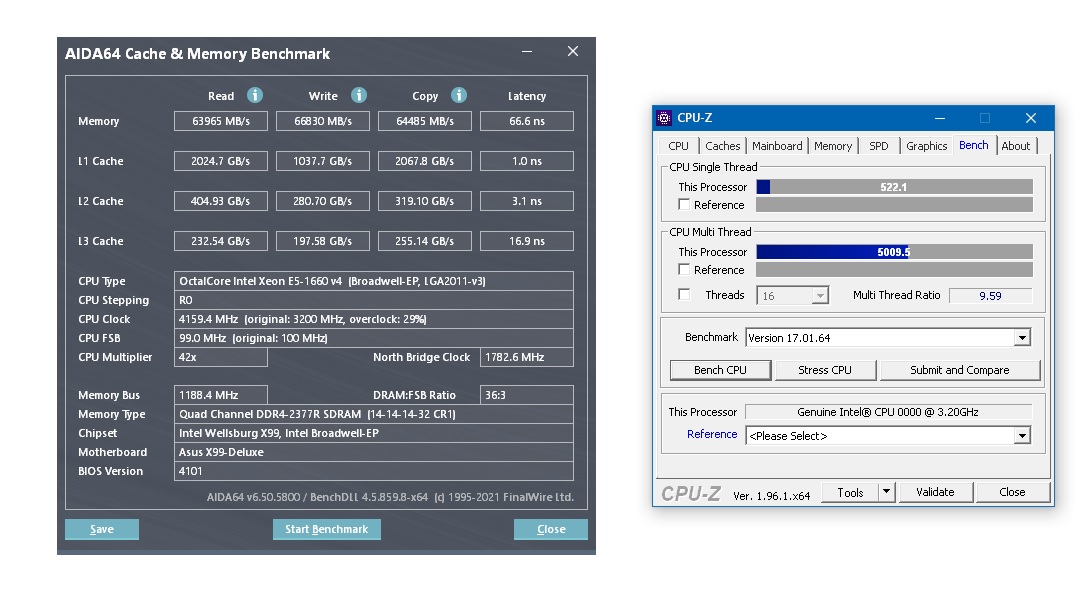Click Submit and Compare button

959,370
